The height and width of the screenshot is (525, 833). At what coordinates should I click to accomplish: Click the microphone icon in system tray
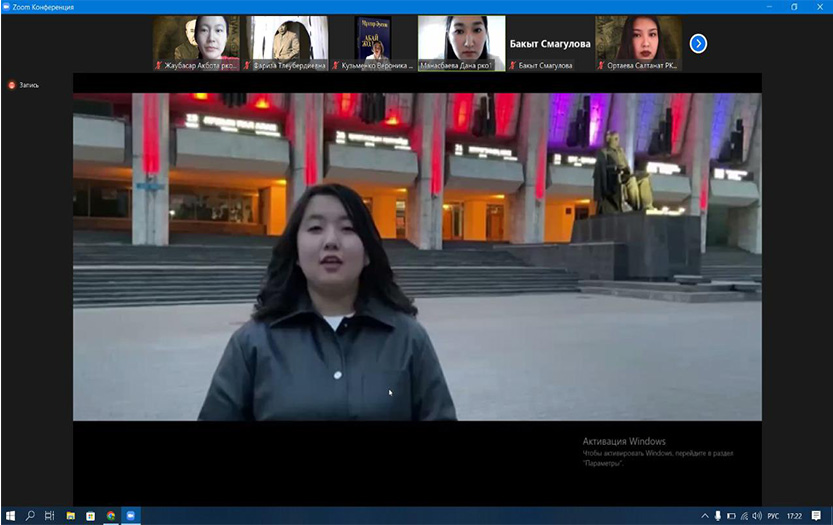click(718, 516)
